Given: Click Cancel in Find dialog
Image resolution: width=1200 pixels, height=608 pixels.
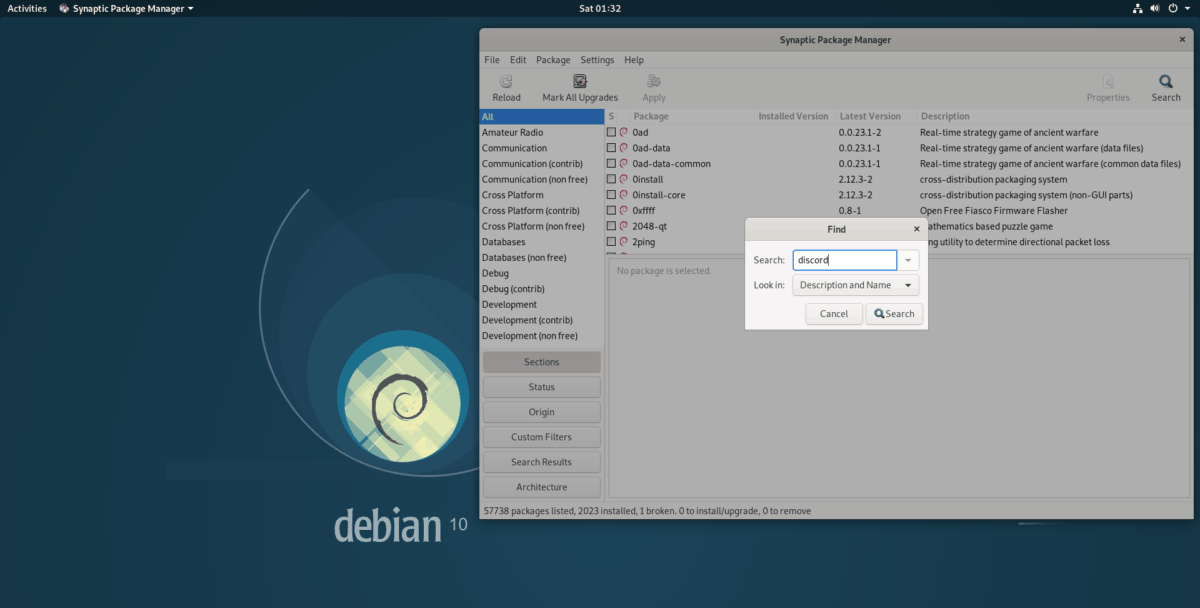Looking at the screenshot, I should tap(834, 313).
